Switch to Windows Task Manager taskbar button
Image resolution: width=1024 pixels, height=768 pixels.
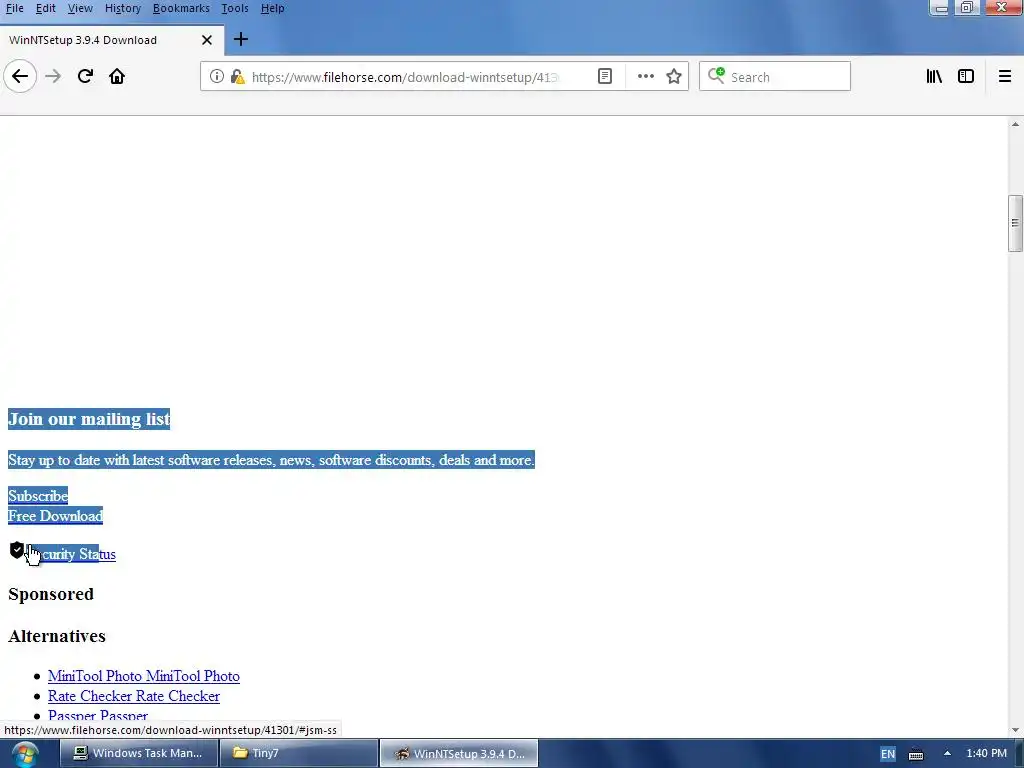point(139,754)
